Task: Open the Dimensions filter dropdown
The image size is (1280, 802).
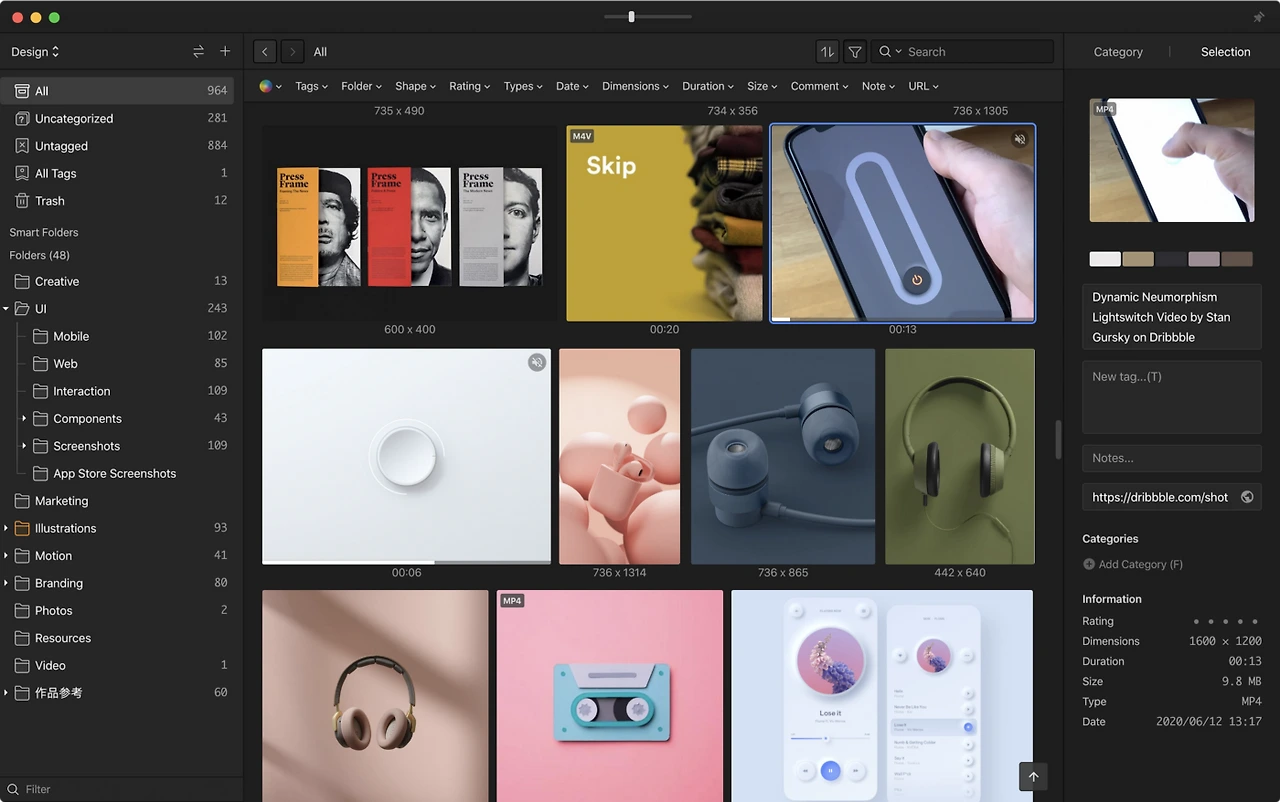Action: (636, 86)
